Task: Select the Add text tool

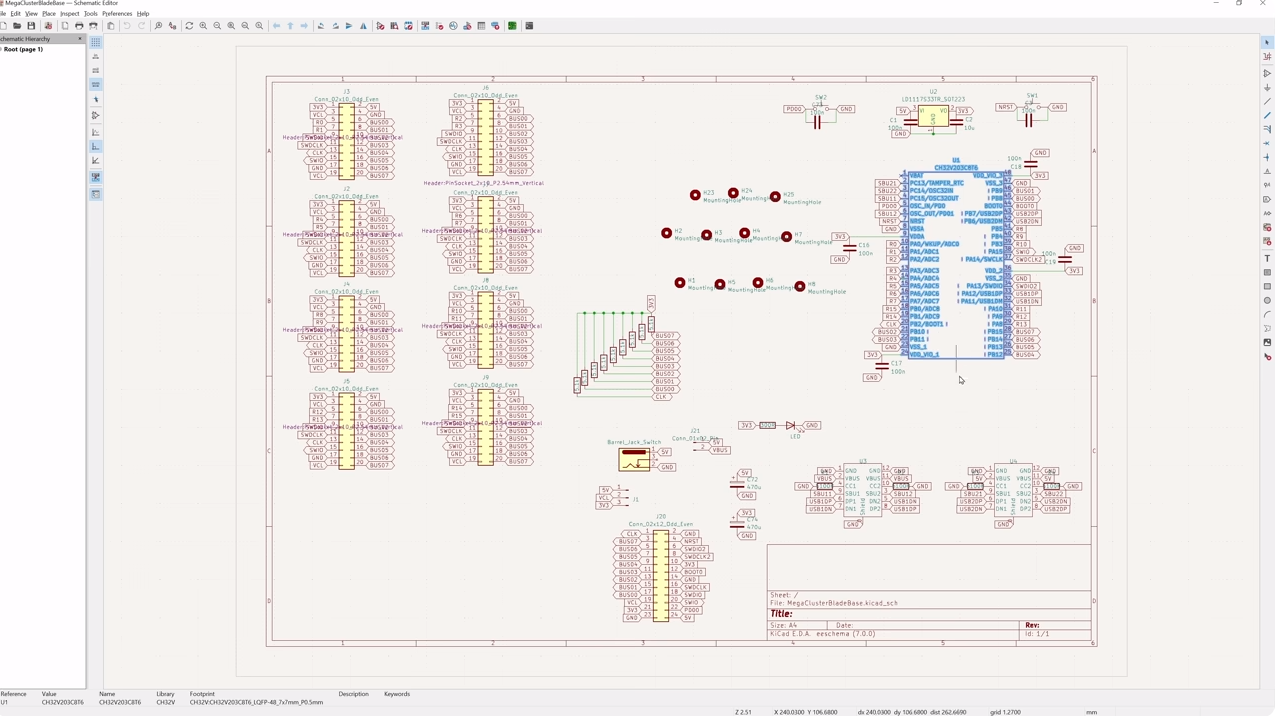Action: [x=1267, y=258]
